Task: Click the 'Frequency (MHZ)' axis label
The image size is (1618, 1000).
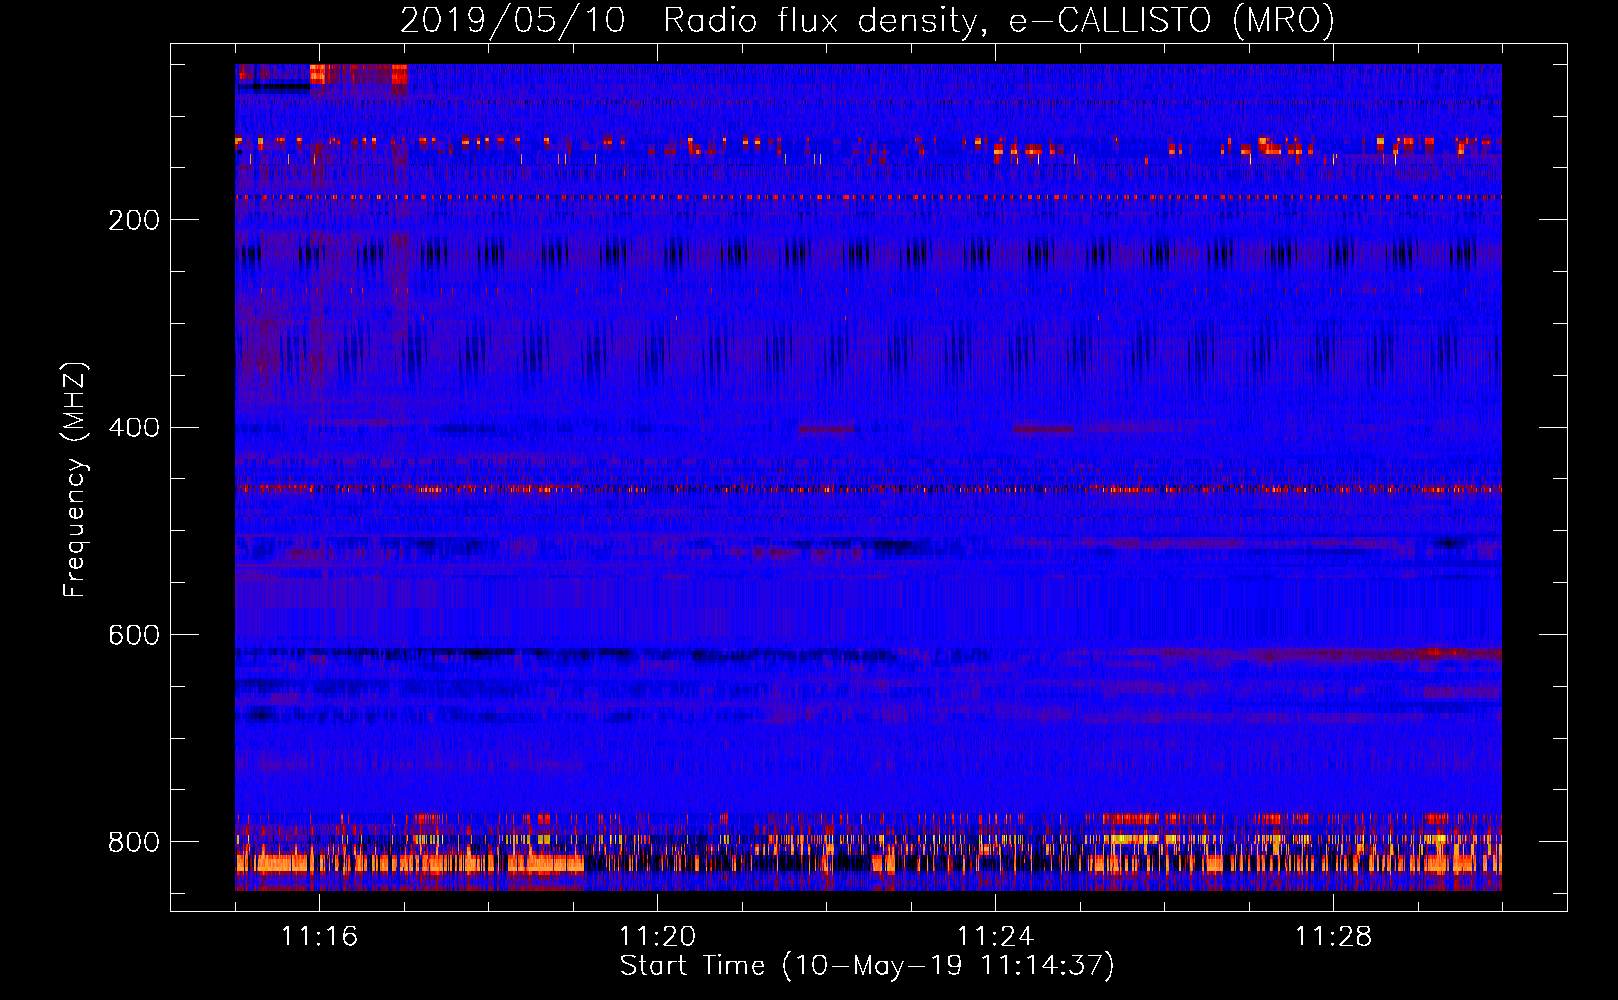Action: coord(75,479)
